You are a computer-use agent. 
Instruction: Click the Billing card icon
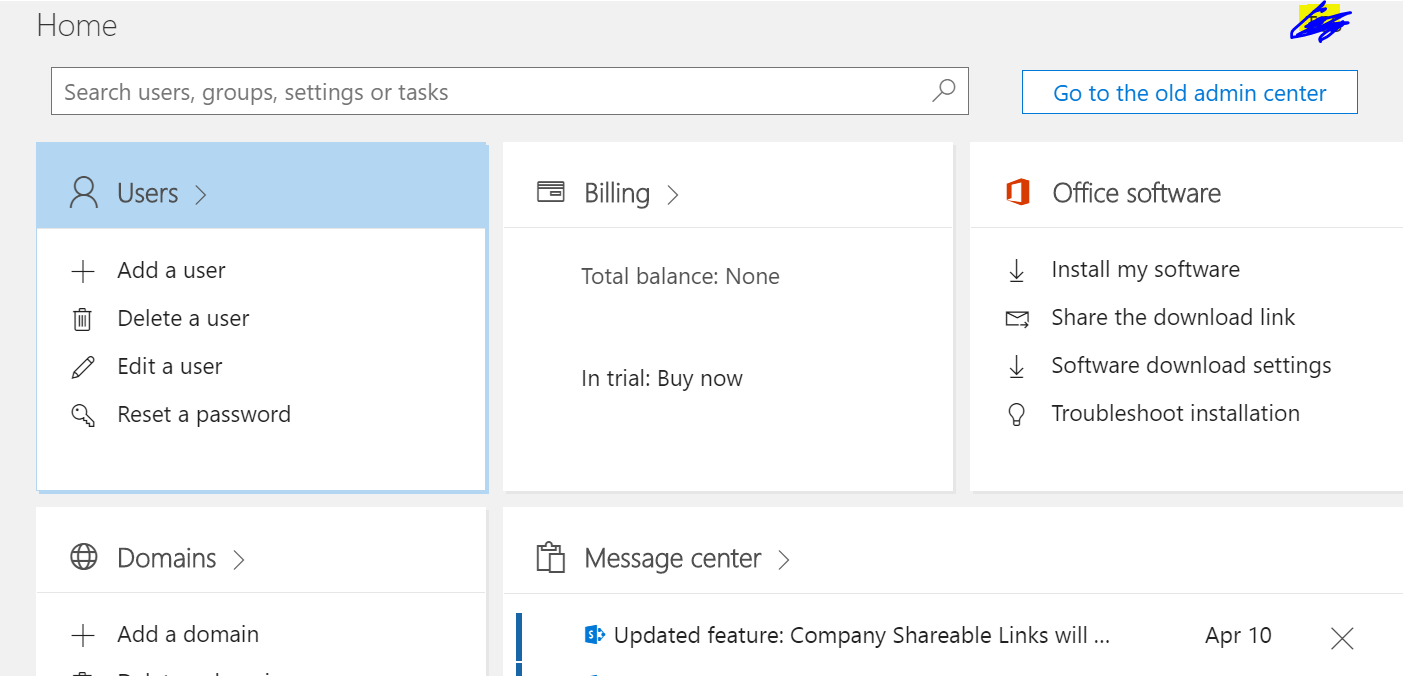(551, 192)
